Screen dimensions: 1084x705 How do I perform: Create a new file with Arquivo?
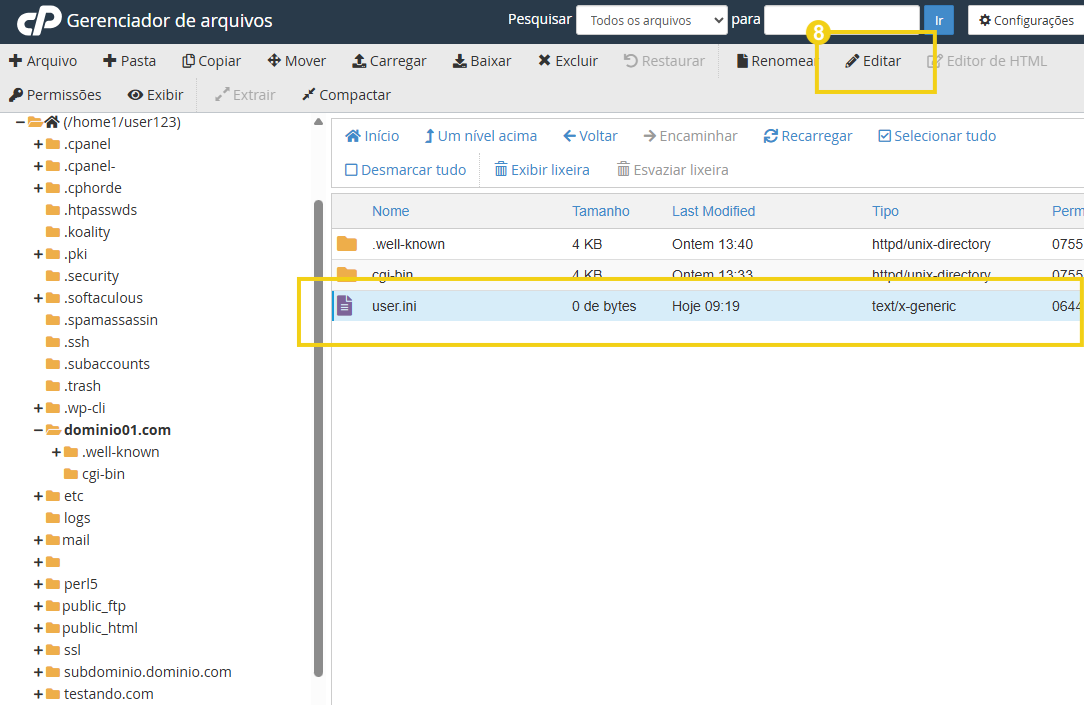point(43,61)
